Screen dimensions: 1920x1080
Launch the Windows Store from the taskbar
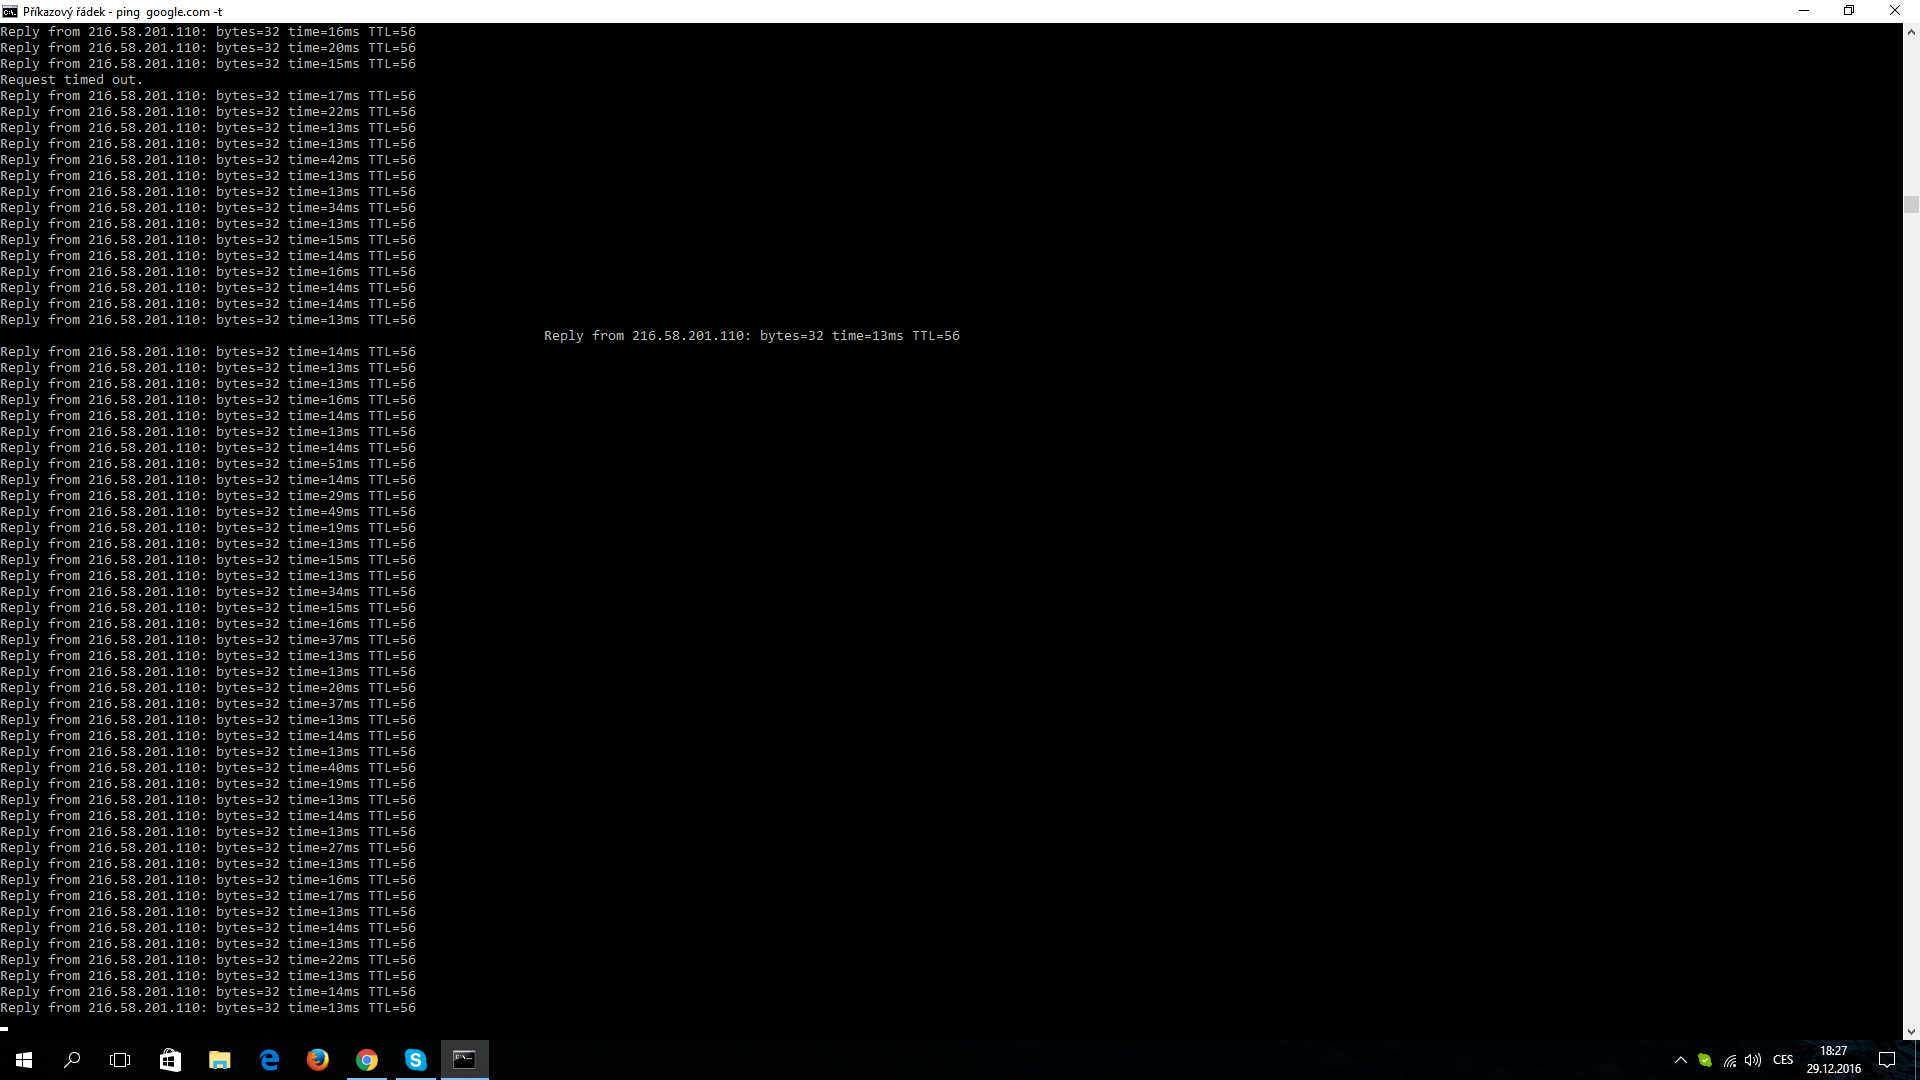click(170, 1060)
